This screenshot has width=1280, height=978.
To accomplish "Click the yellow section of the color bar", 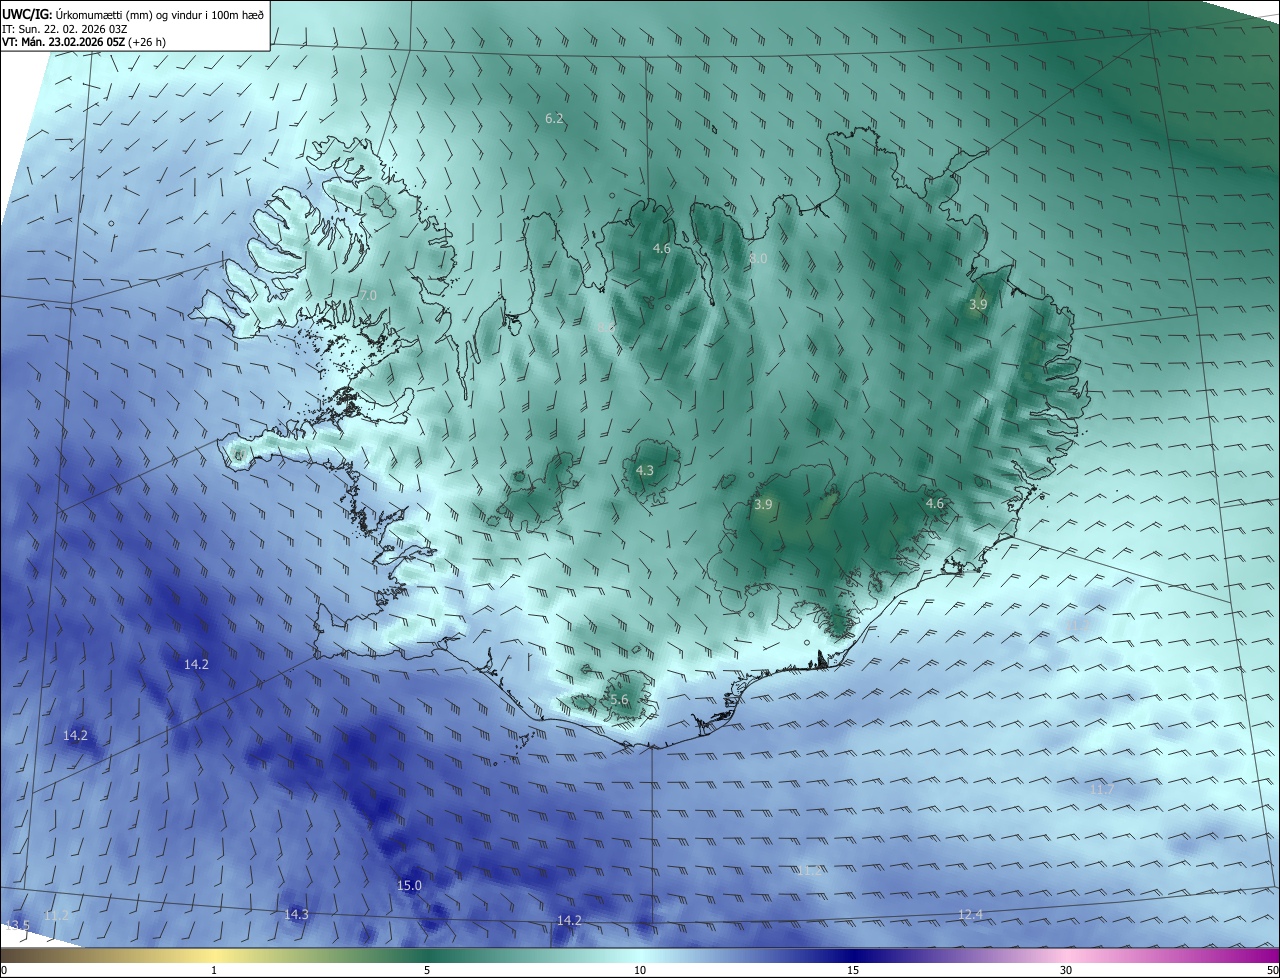I will pyautogui.click(x=214, y=955).
